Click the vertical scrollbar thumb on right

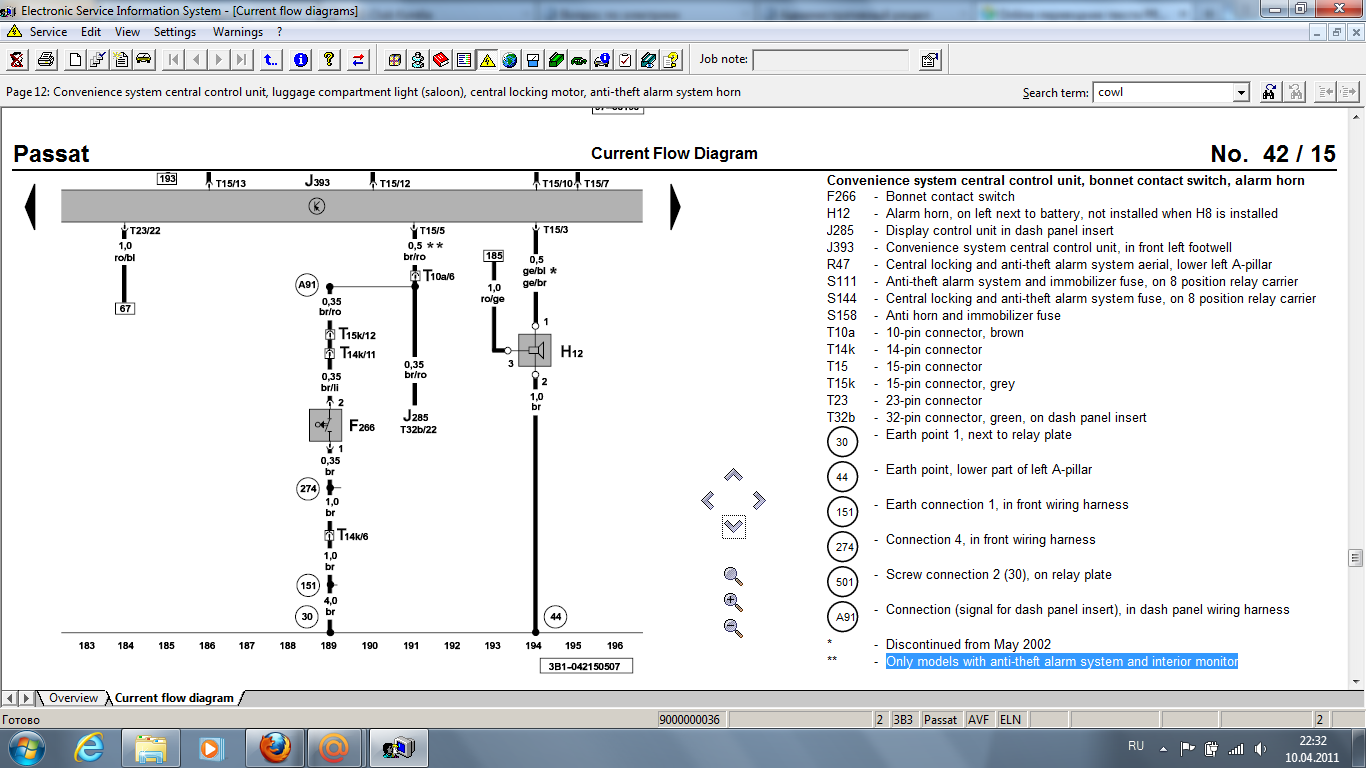(1356, 558)
